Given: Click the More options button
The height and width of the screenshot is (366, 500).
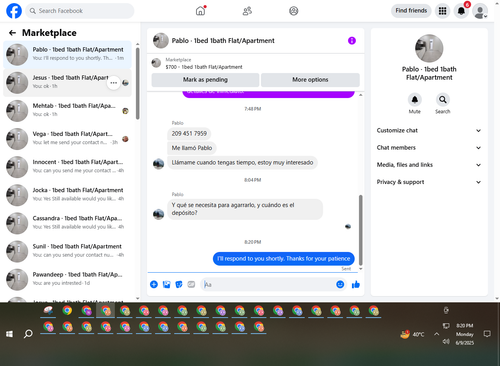Looking at the screenshot, I should pos(310,80).
